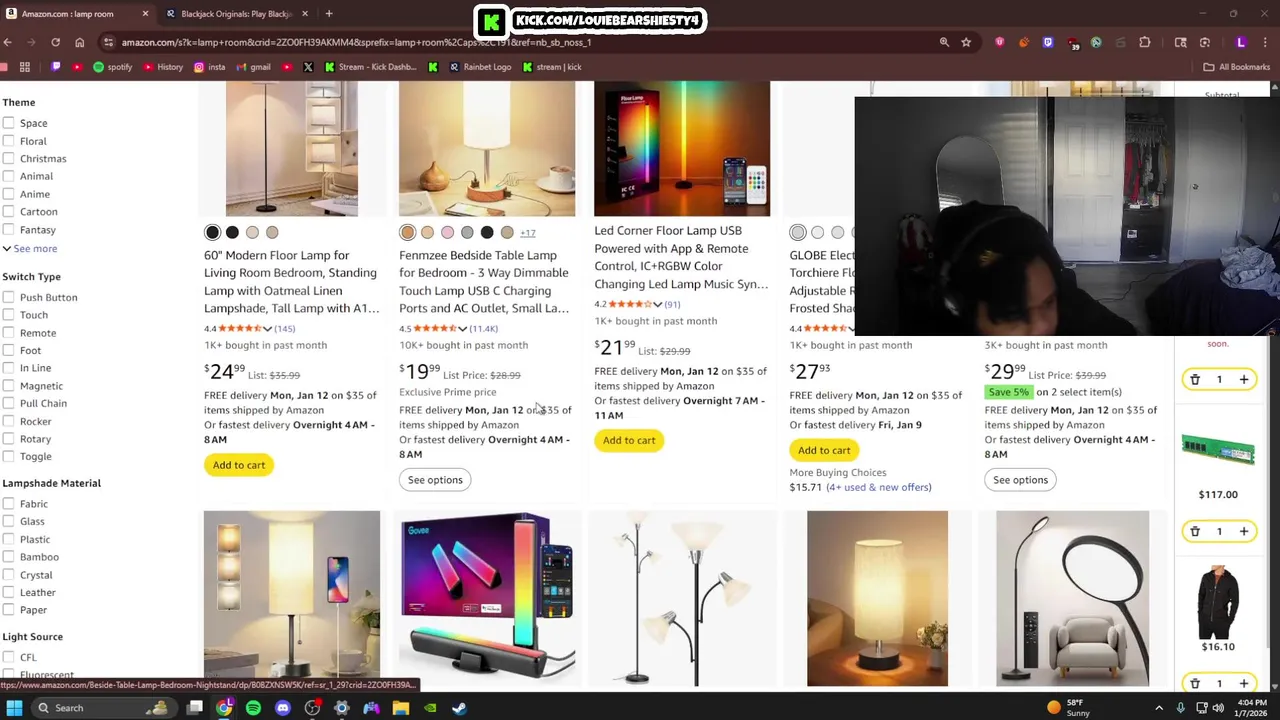The image size is (1280, 720).
Task: Click the address bar URL field
Action: (520, 42)
